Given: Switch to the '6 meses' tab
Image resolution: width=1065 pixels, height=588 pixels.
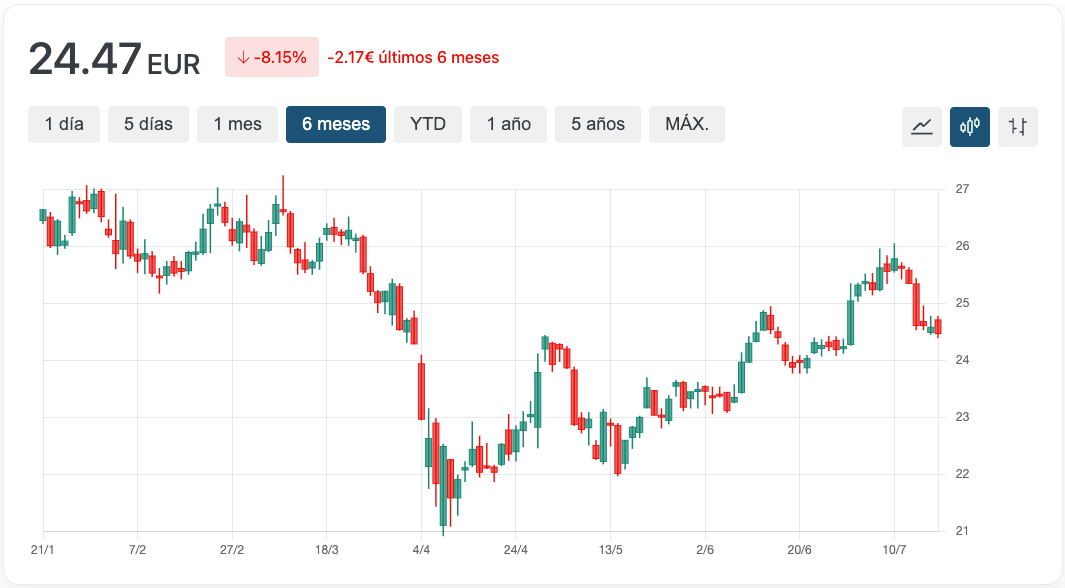Looking at the screenshot, I should click(x=335, y=124).
